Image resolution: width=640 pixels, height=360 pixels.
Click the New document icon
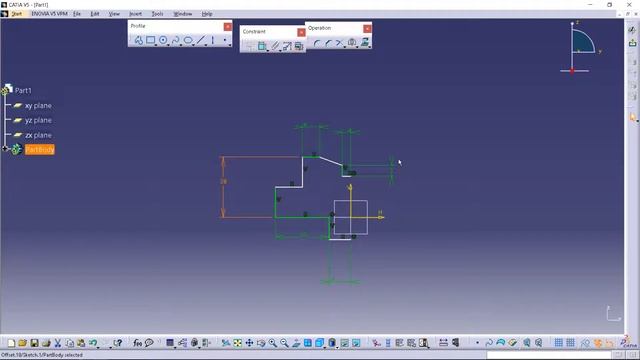tap(11, 343)
